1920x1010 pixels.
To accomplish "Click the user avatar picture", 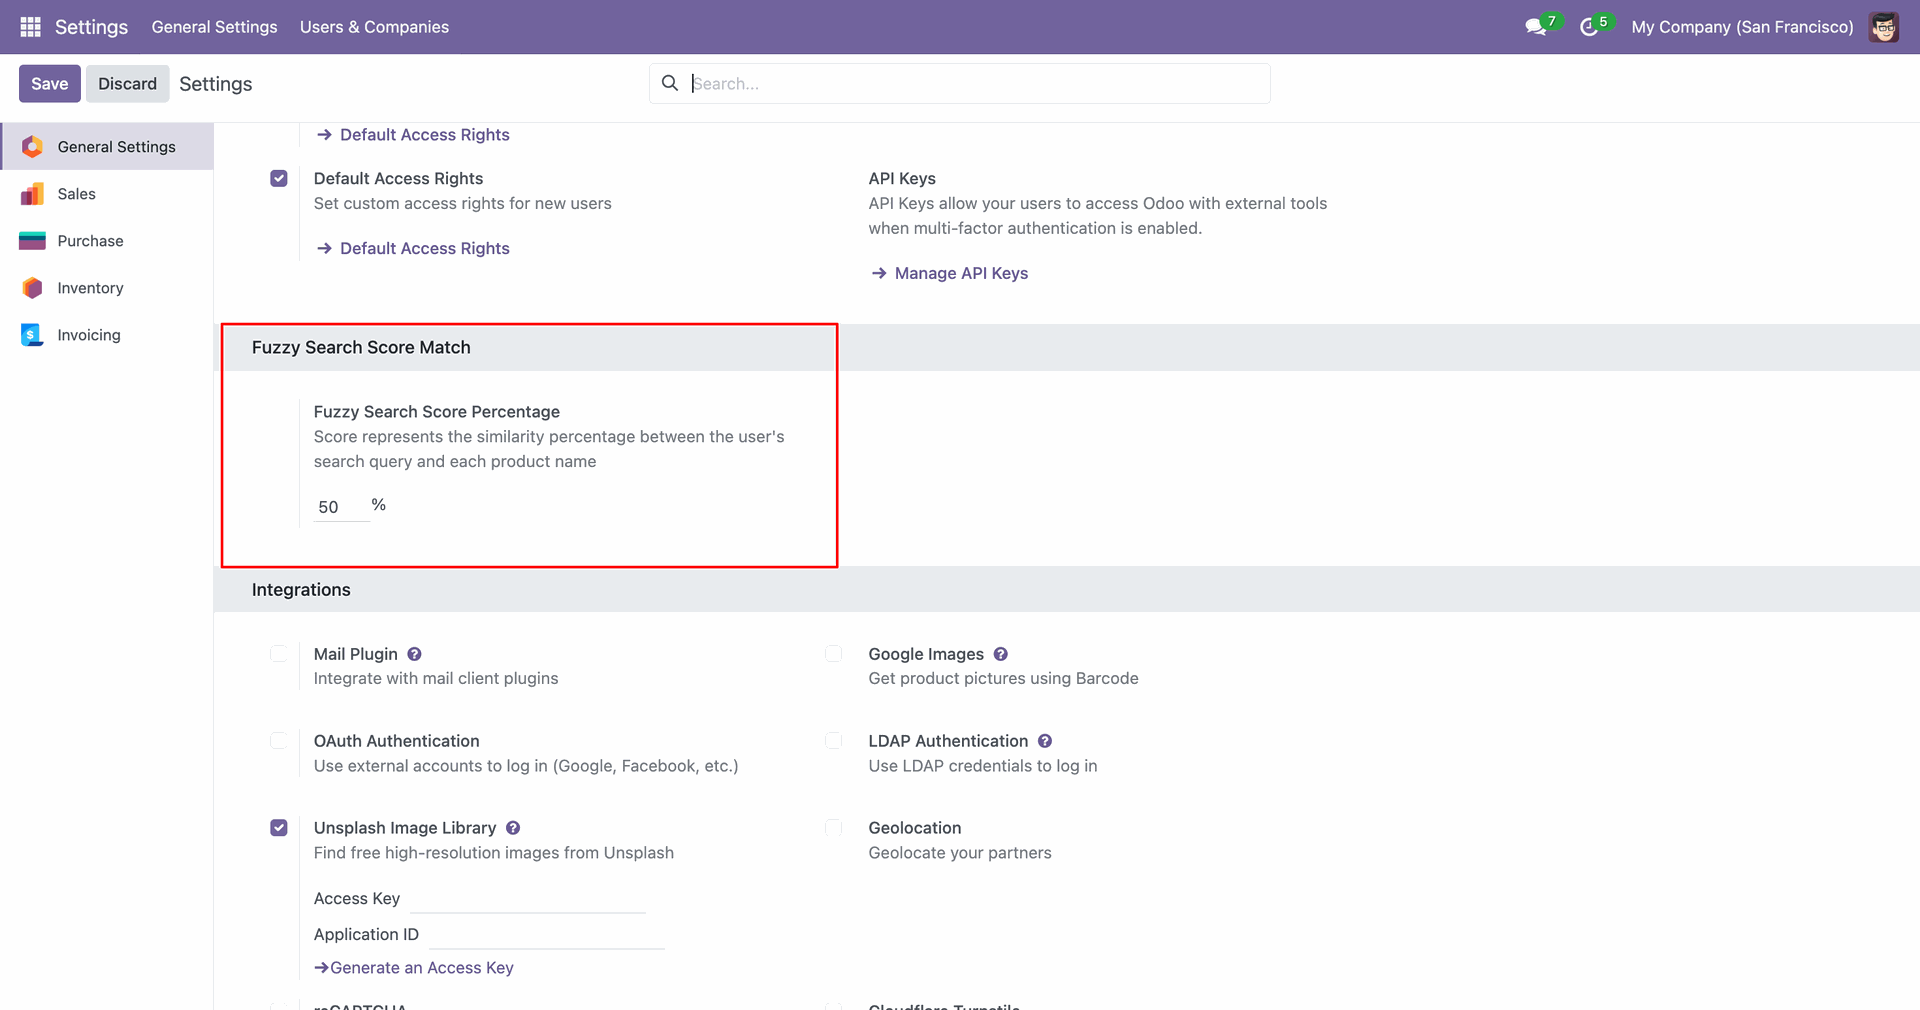I will (x=1884, y=27).
